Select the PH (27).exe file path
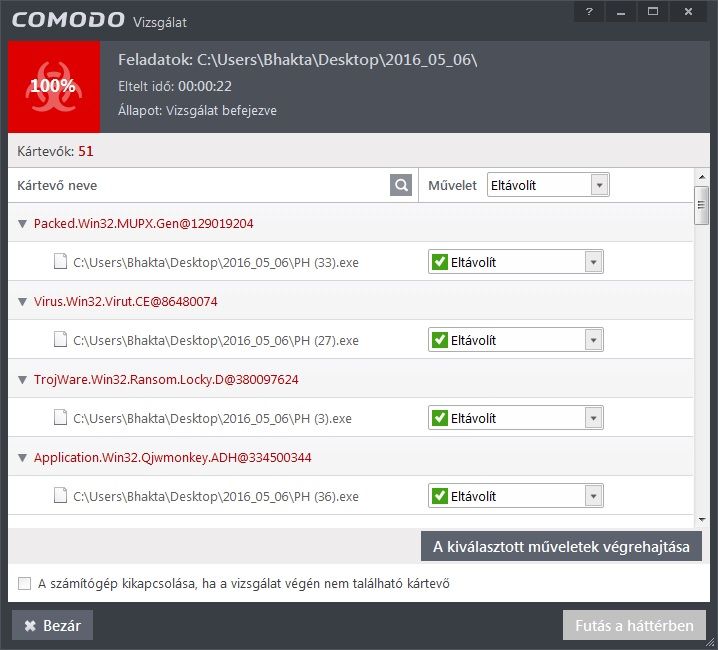718x650 pixels. click(x=216, y=340)
